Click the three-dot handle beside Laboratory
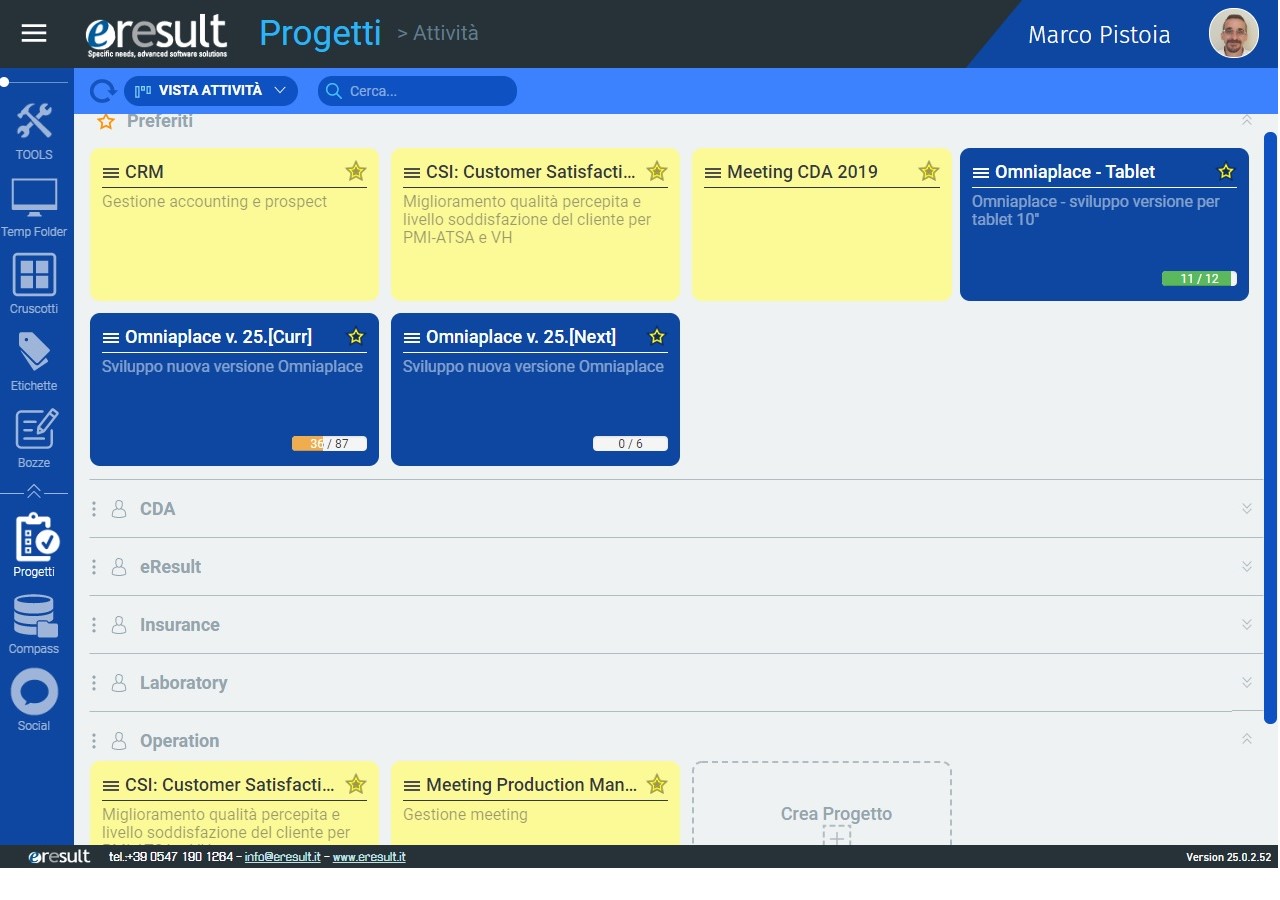Screen dimensions: 1280x900 (94, 683)
